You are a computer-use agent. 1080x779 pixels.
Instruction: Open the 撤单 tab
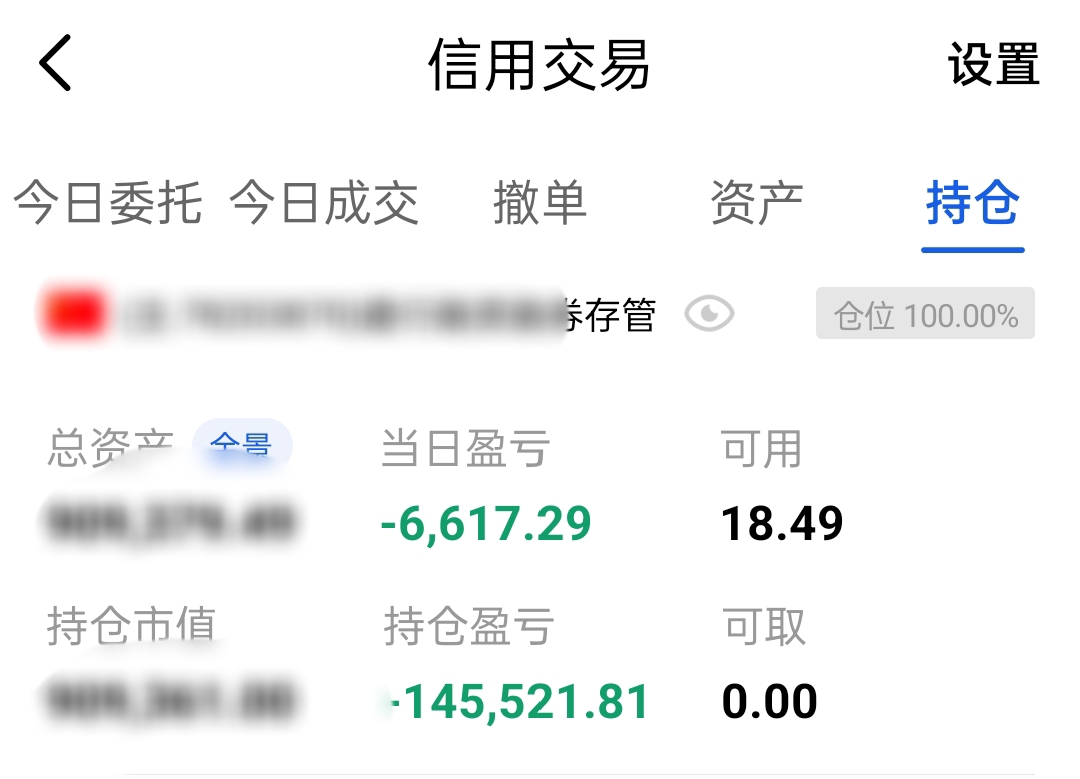click(x=540, y=202)
